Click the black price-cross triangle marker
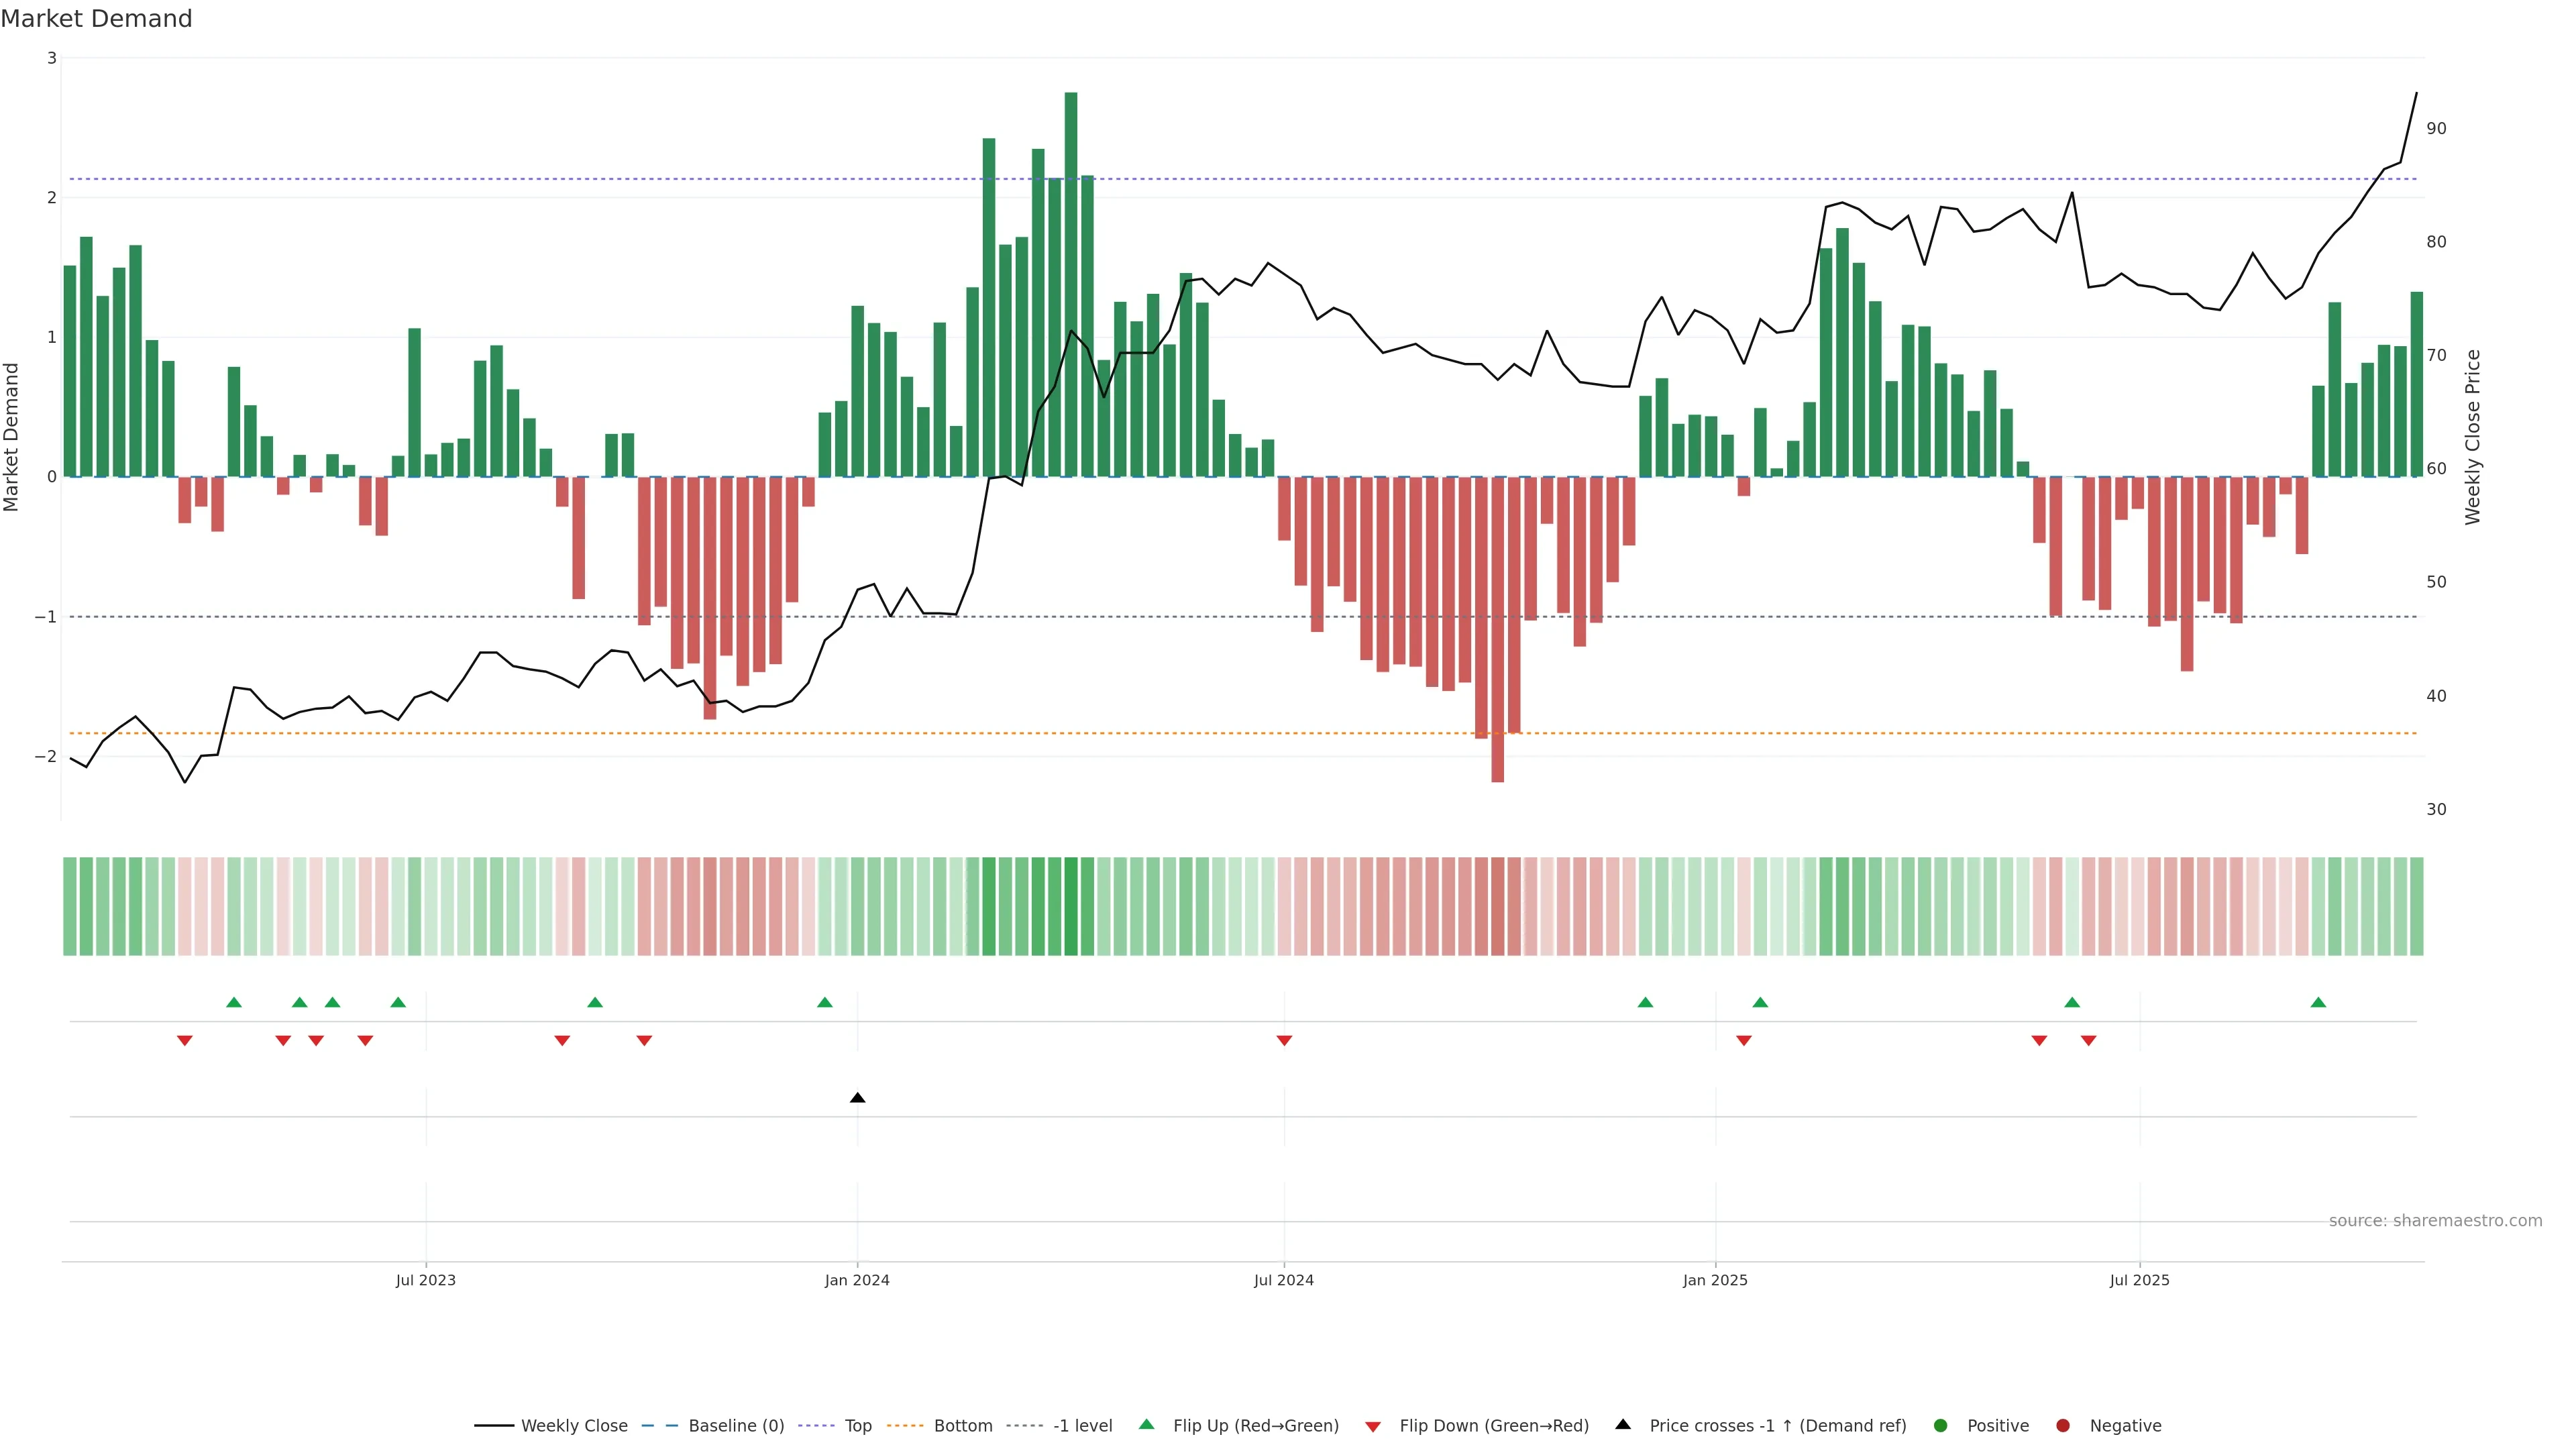The width and height of the screenshot is (2576, 1449). (857, 1098)
